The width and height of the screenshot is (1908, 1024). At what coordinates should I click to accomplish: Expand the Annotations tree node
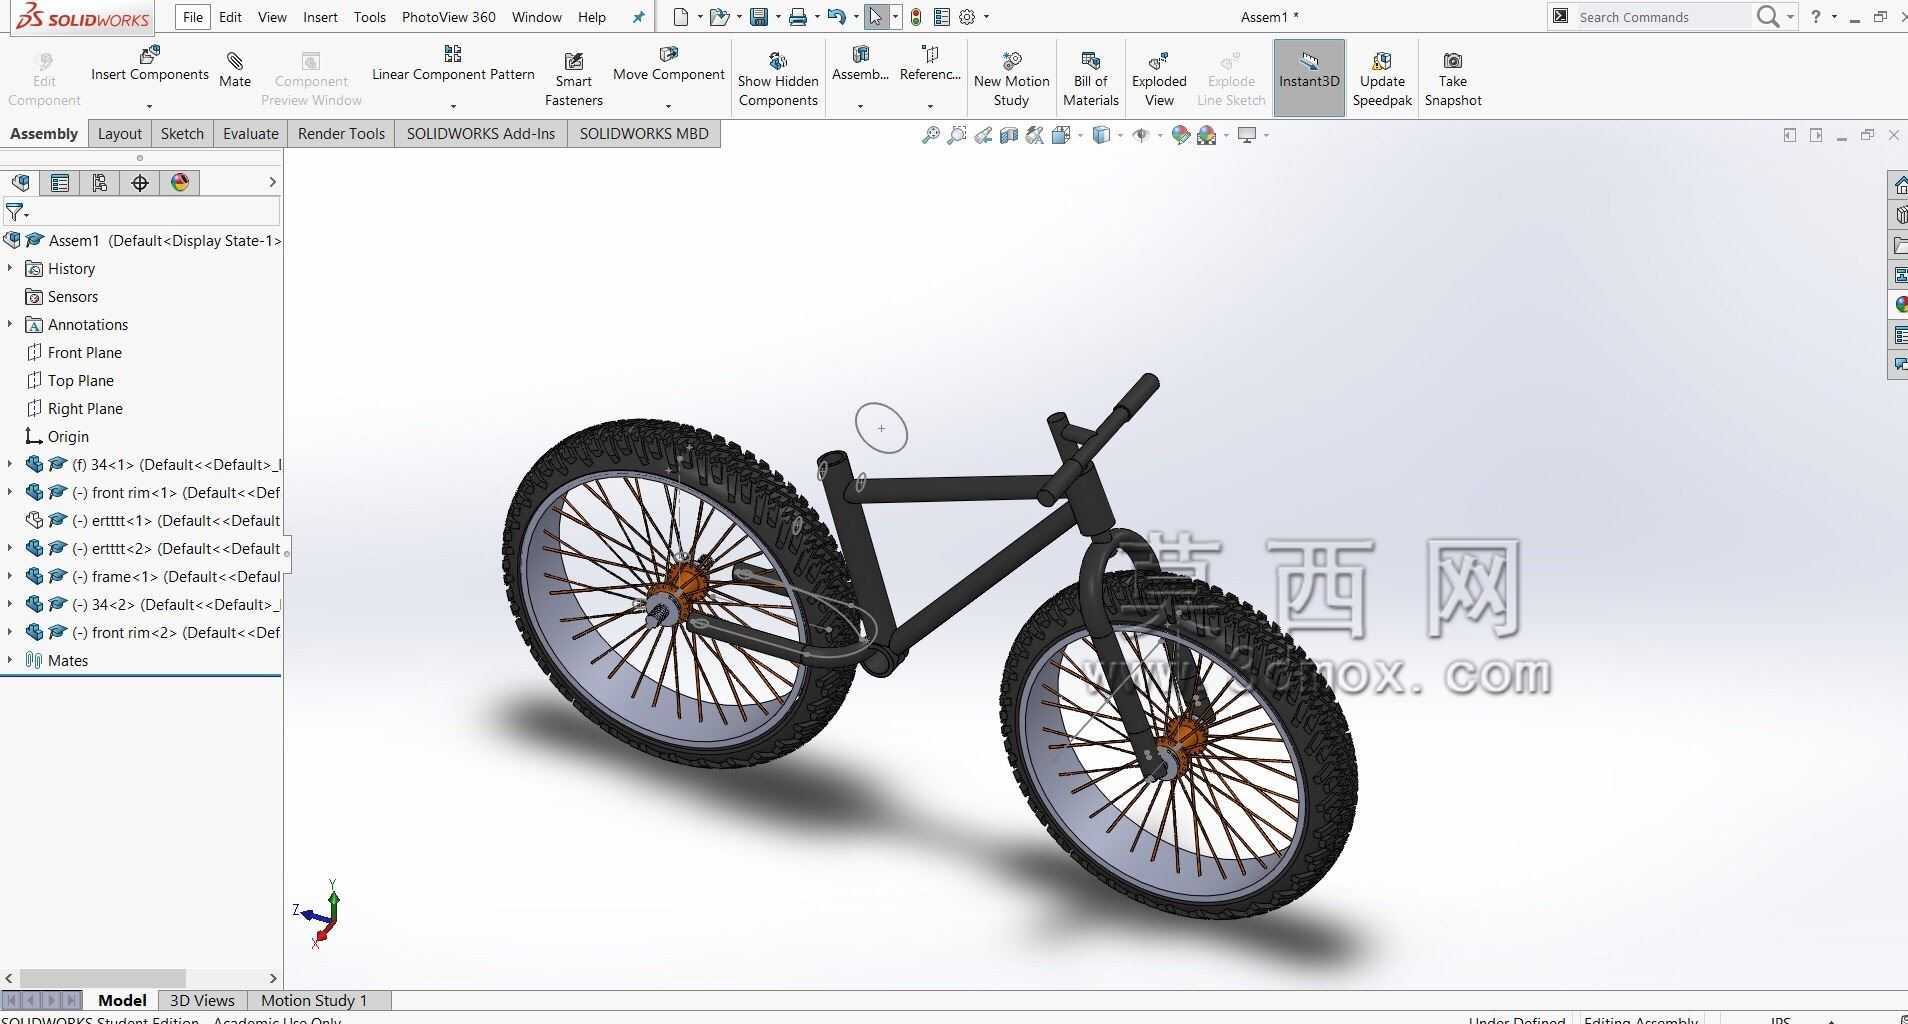click(x=10, y=324)
